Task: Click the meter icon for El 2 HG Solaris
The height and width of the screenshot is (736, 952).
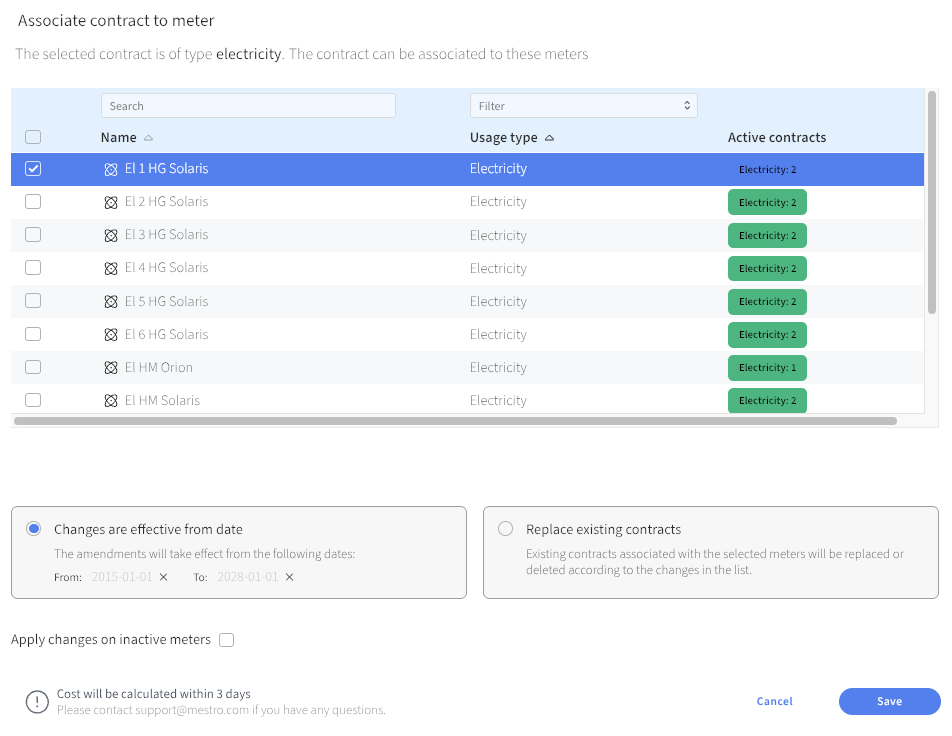Action: pyautogui.click(x=110, y=202)
